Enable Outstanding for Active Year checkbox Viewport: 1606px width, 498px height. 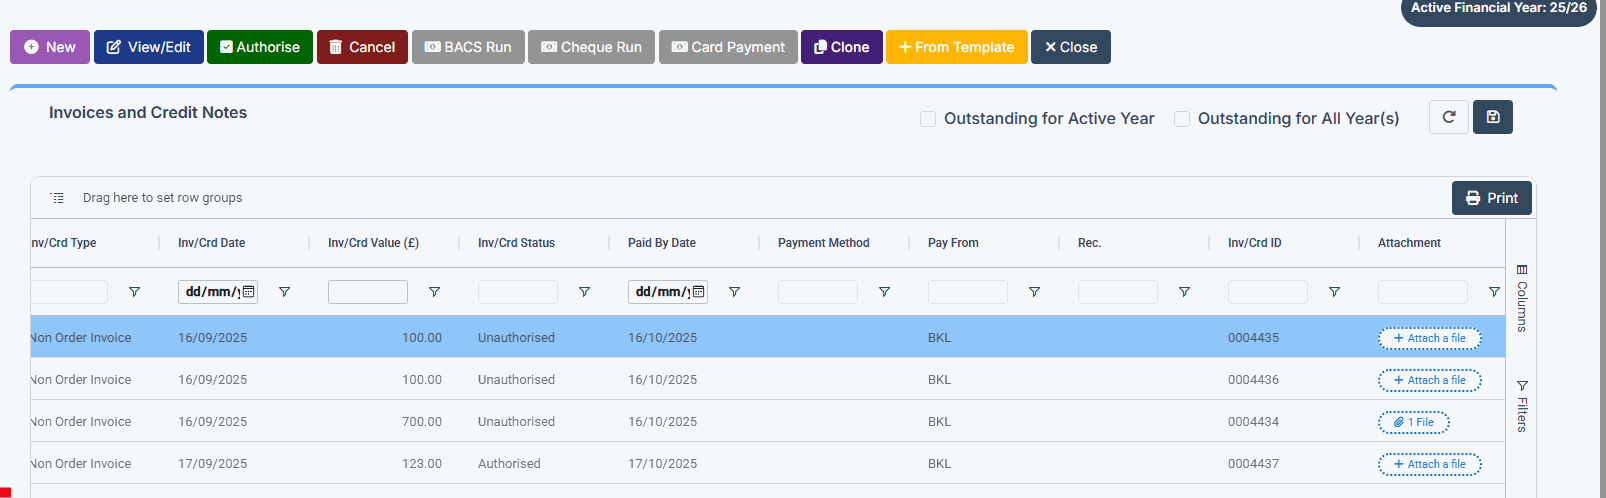pos(928,119)
